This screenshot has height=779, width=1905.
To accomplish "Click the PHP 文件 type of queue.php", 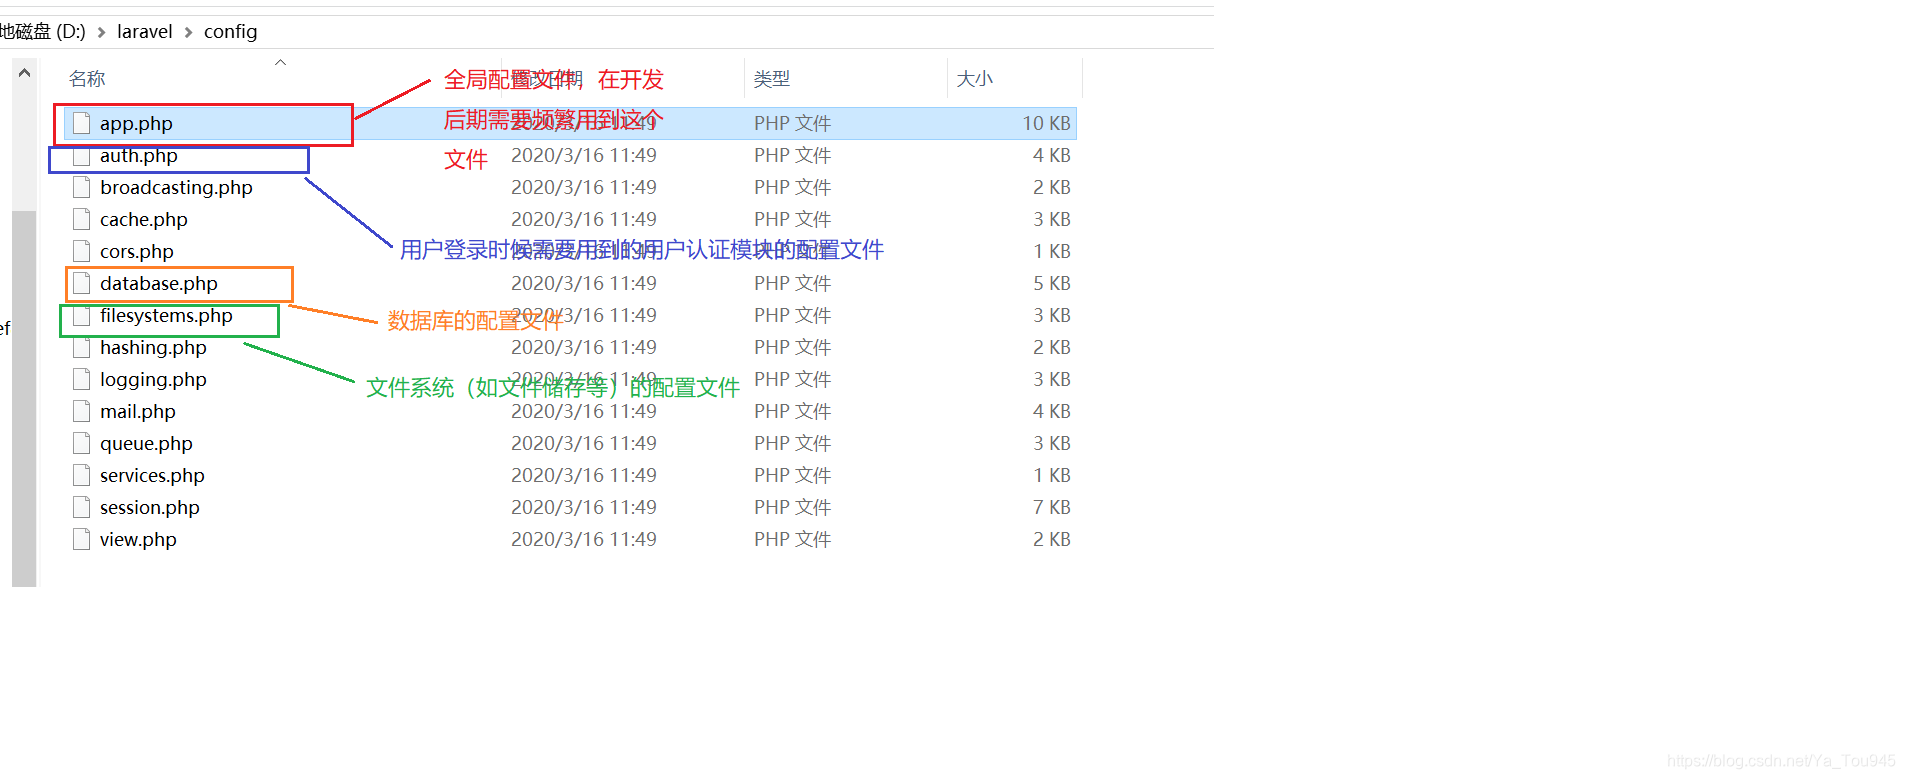I will click(x=792, y=443).
